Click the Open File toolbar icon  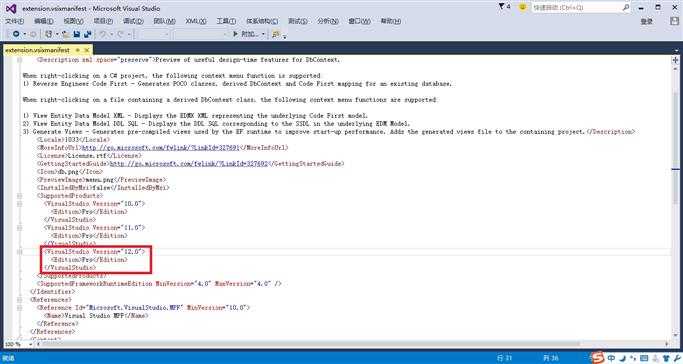click(x=66, y=34)
